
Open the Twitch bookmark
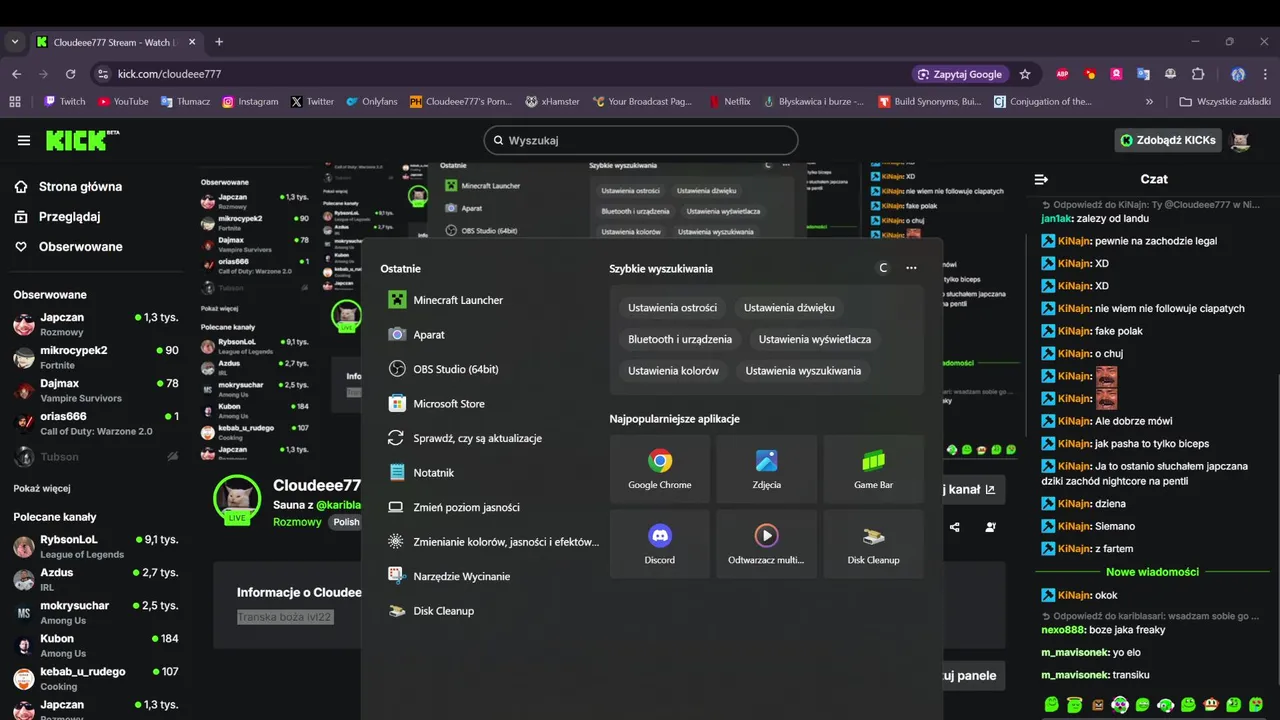coord(65,101)
